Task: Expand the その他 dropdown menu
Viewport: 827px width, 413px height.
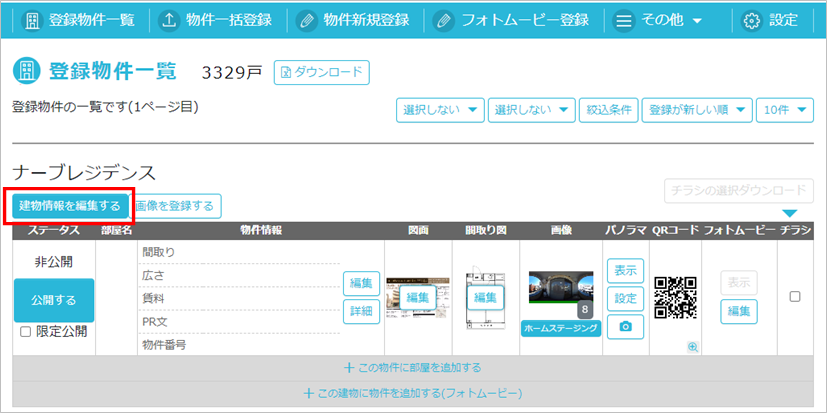Action: [x=658, y=20]
